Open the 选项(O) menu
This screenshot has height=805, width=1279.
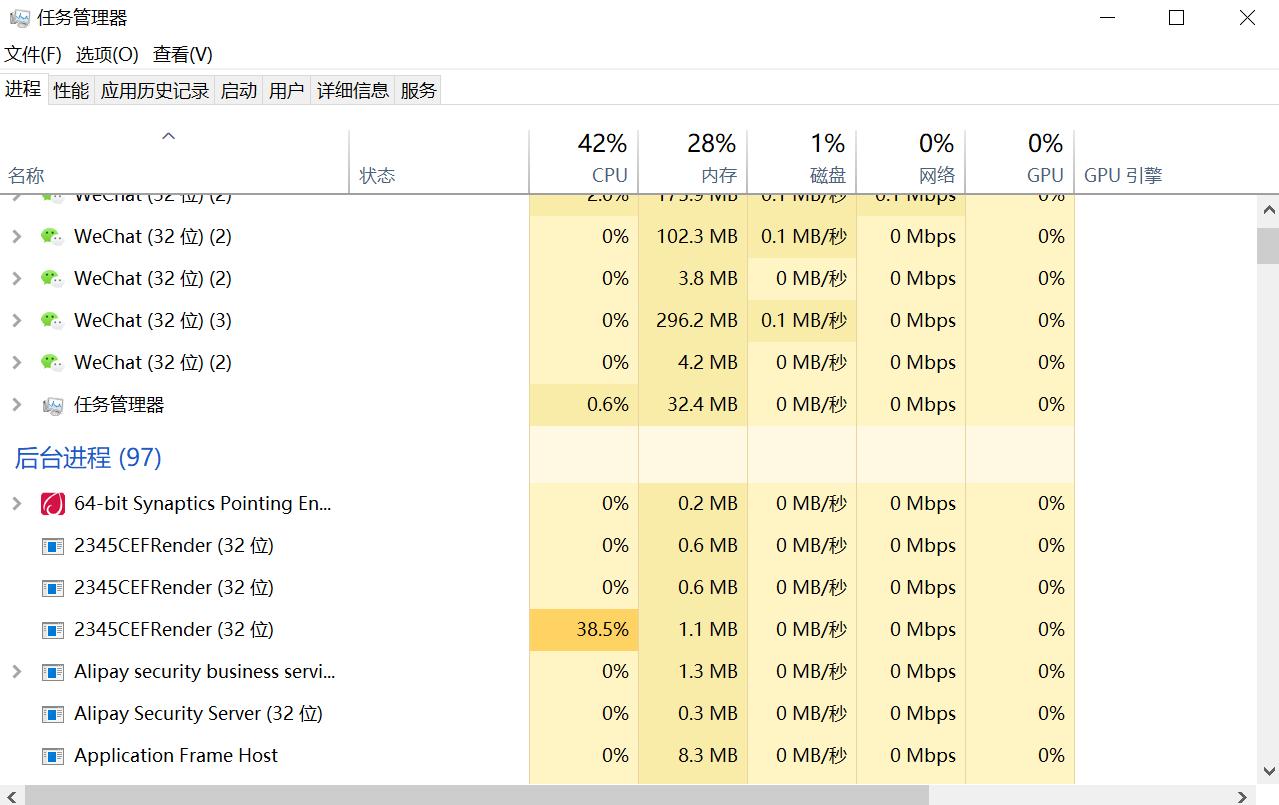[x=107, y=54]
